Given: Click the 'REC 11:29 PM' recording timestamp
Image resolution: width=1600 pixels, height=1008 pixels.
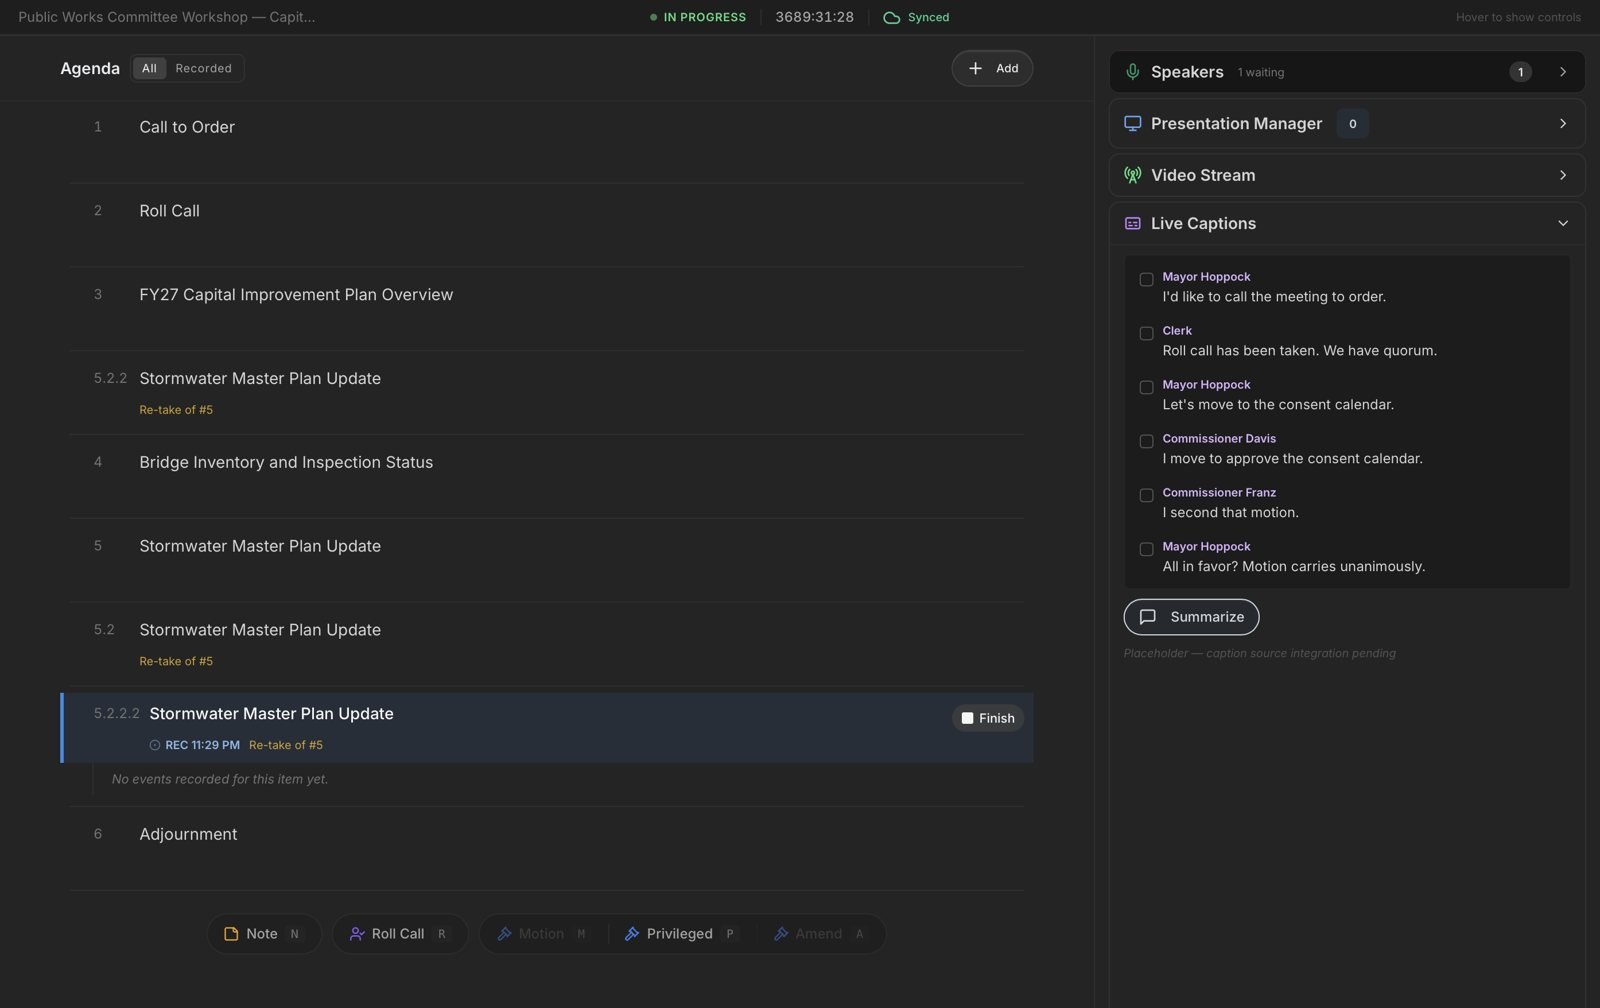Looking at the screenshot, I should point(202,745).
